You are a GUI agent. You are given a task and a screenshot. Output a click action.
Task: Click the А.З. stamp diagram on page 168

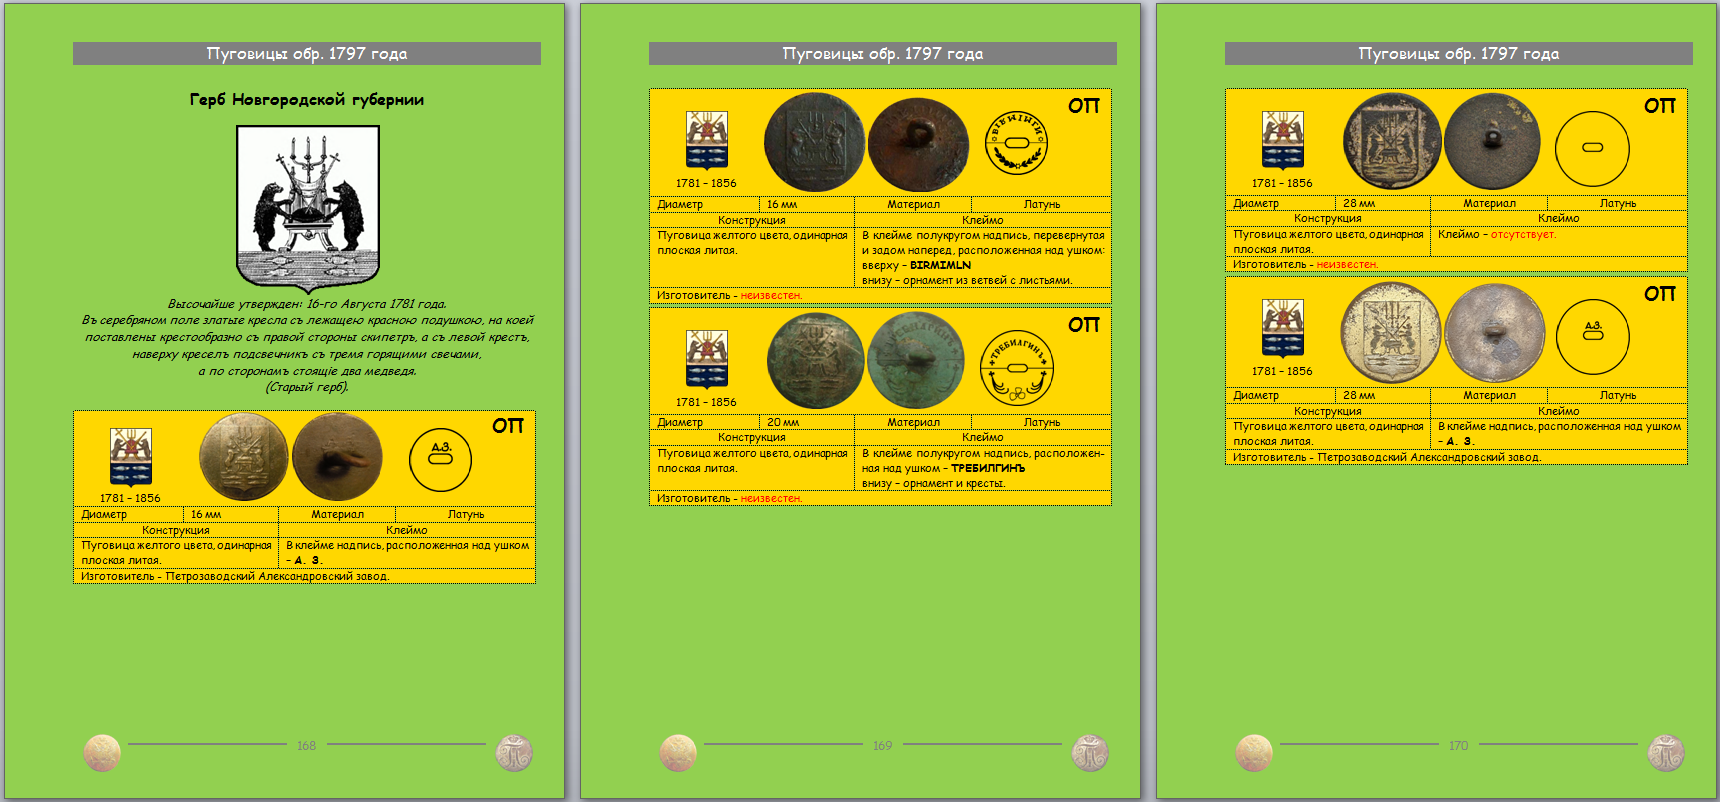(x=440, y=460)
